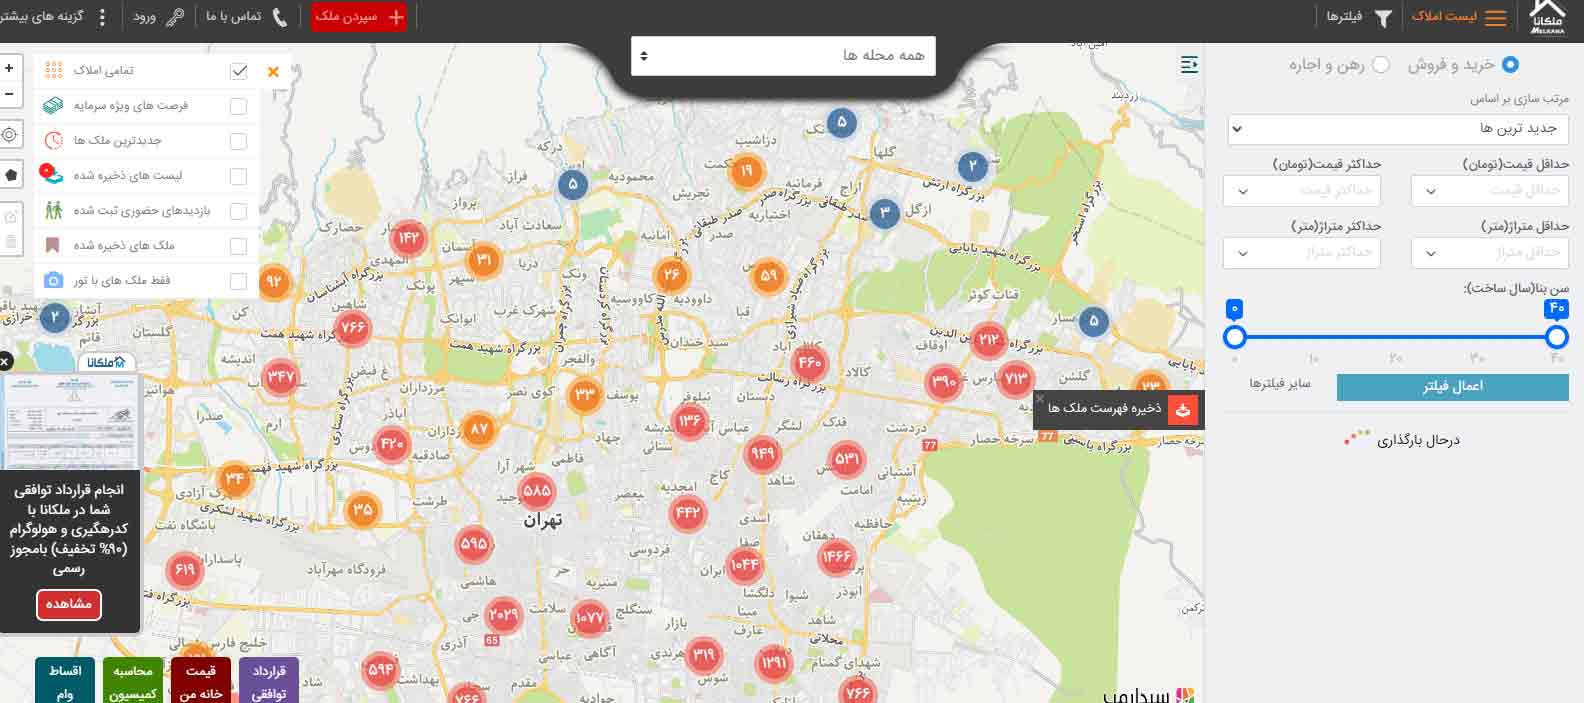Image resolution: width=1584 pixels, height=703 pixels.
Task: Click the red cluster marker ۵۸۵ near تهران
Action: (x=537, y=491)
